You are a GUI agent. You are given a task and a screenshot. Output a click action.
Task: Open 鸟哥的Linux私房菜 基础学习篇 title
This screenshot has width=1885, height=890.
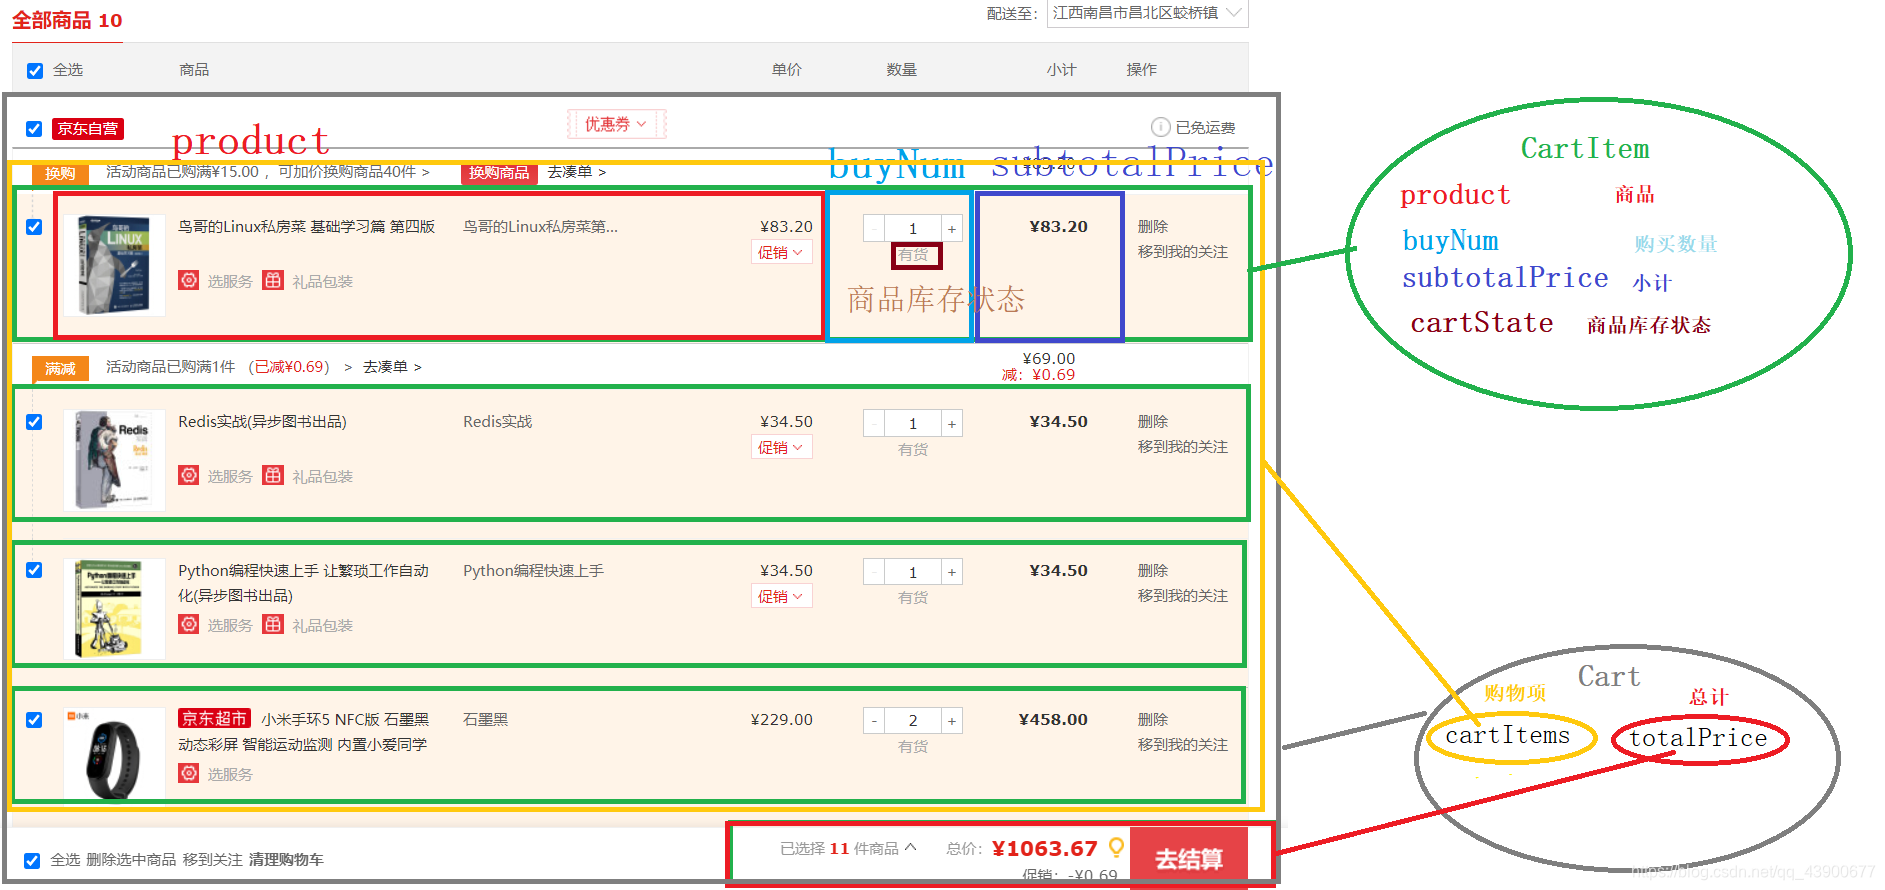[306, 227]
